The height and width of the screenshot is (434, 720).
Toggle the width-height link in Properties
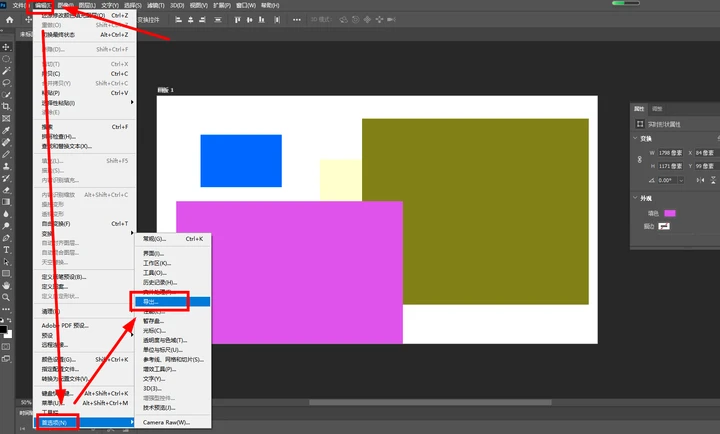coord(639,159)
